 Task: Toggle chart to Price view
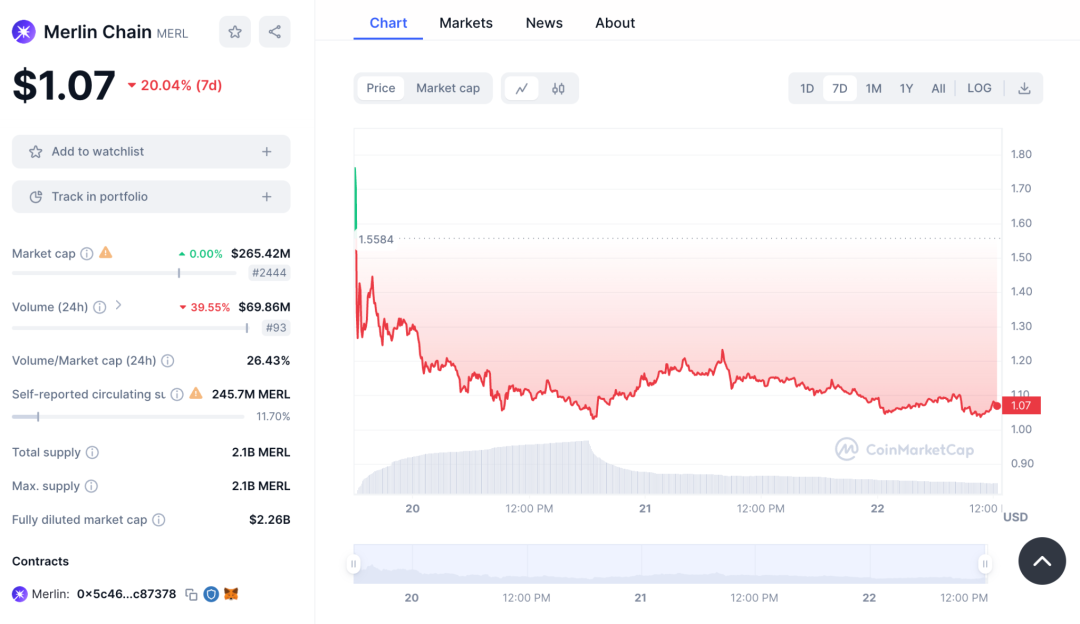tap(381, 88)
